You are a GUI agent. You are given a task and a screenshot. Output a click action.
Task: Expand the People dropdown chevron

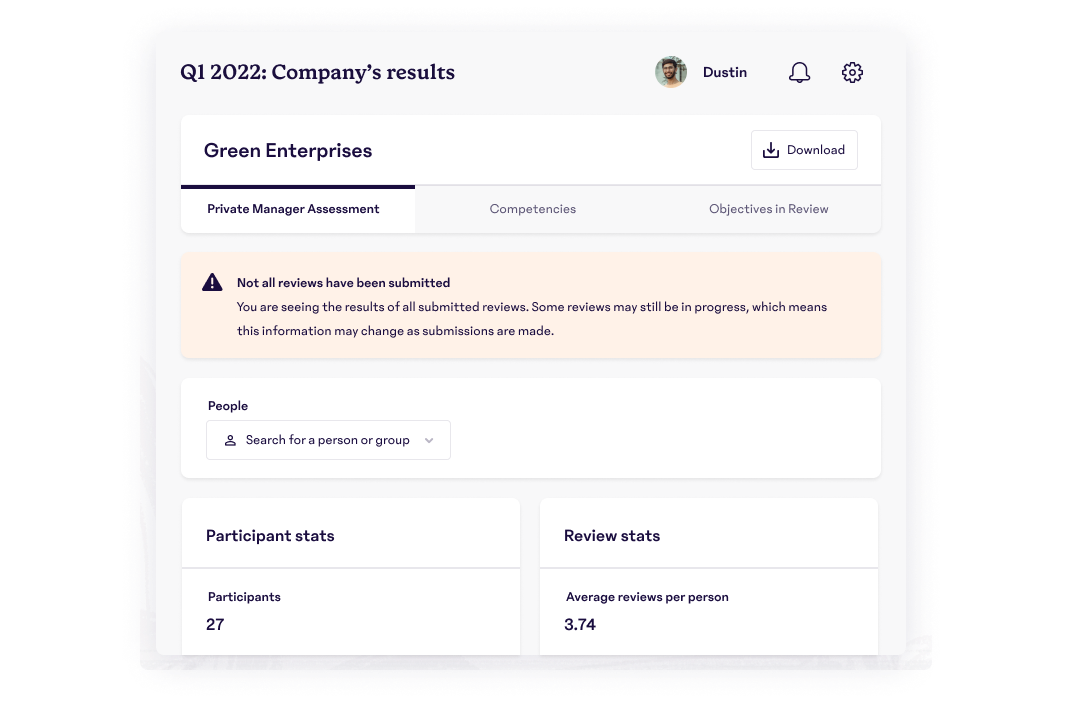[429, 440]
